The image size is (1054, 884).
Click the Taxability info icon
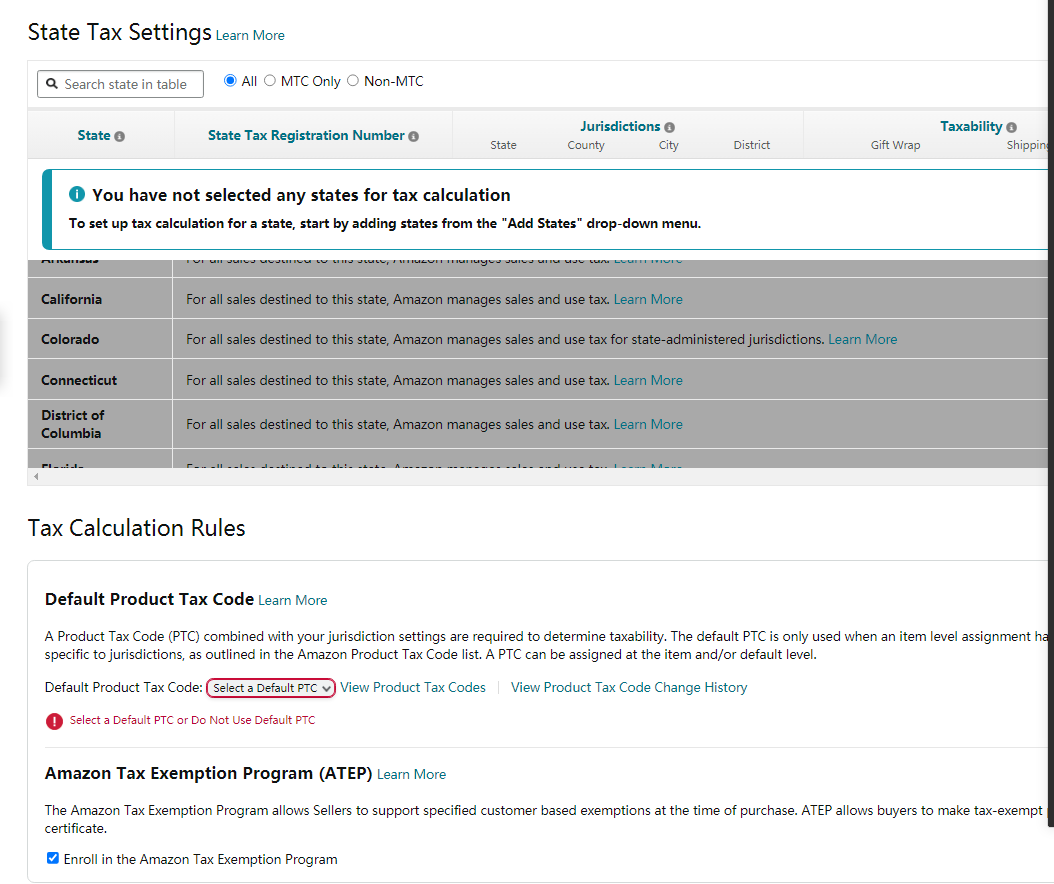(1012, 127)
